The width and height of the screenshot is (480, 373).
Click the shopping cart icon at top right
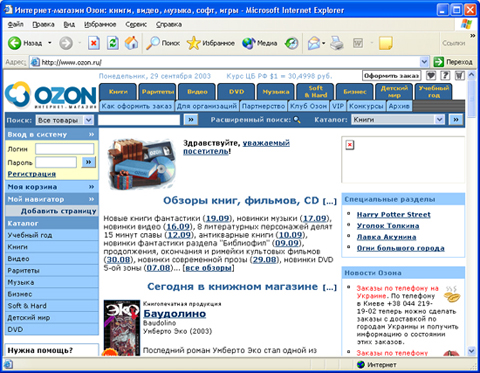(460, 76)
